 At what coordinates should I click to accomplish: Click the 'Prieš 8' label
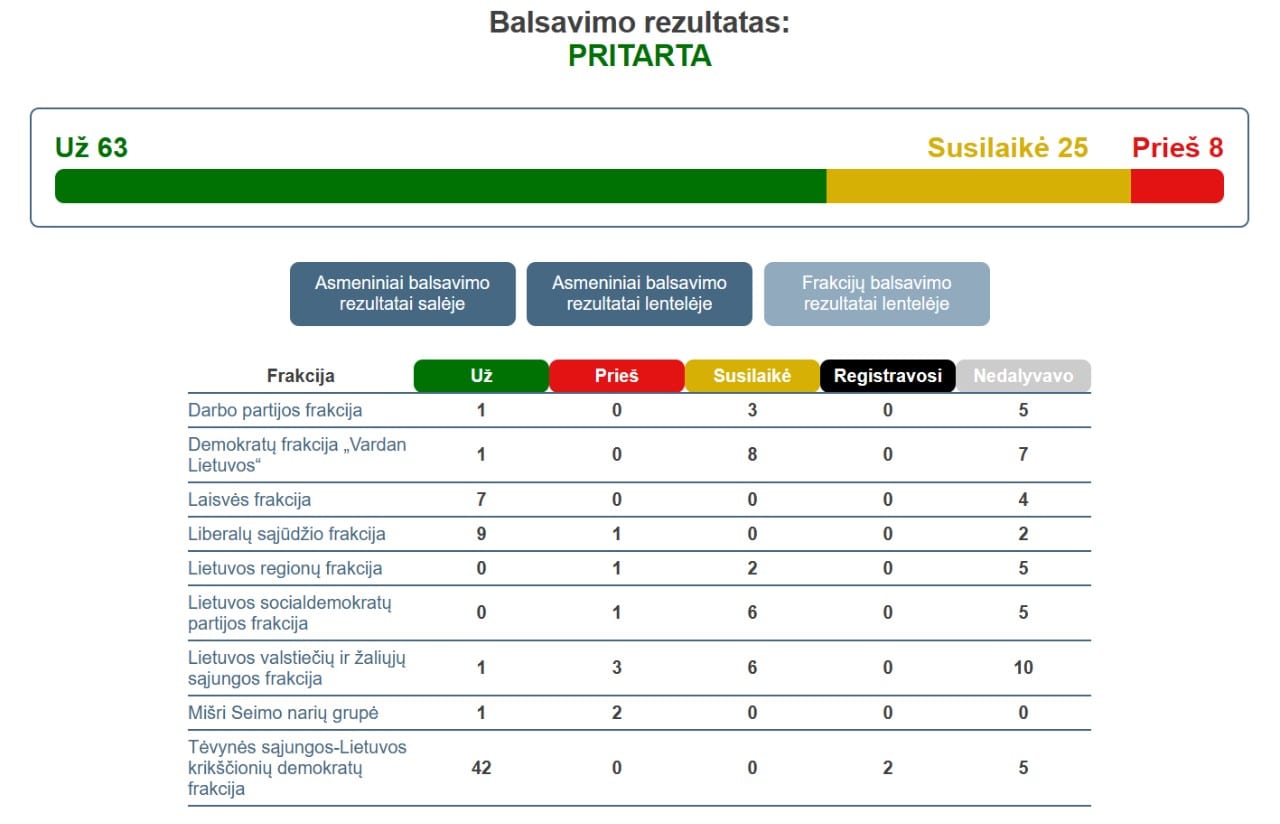(1177, 148)
